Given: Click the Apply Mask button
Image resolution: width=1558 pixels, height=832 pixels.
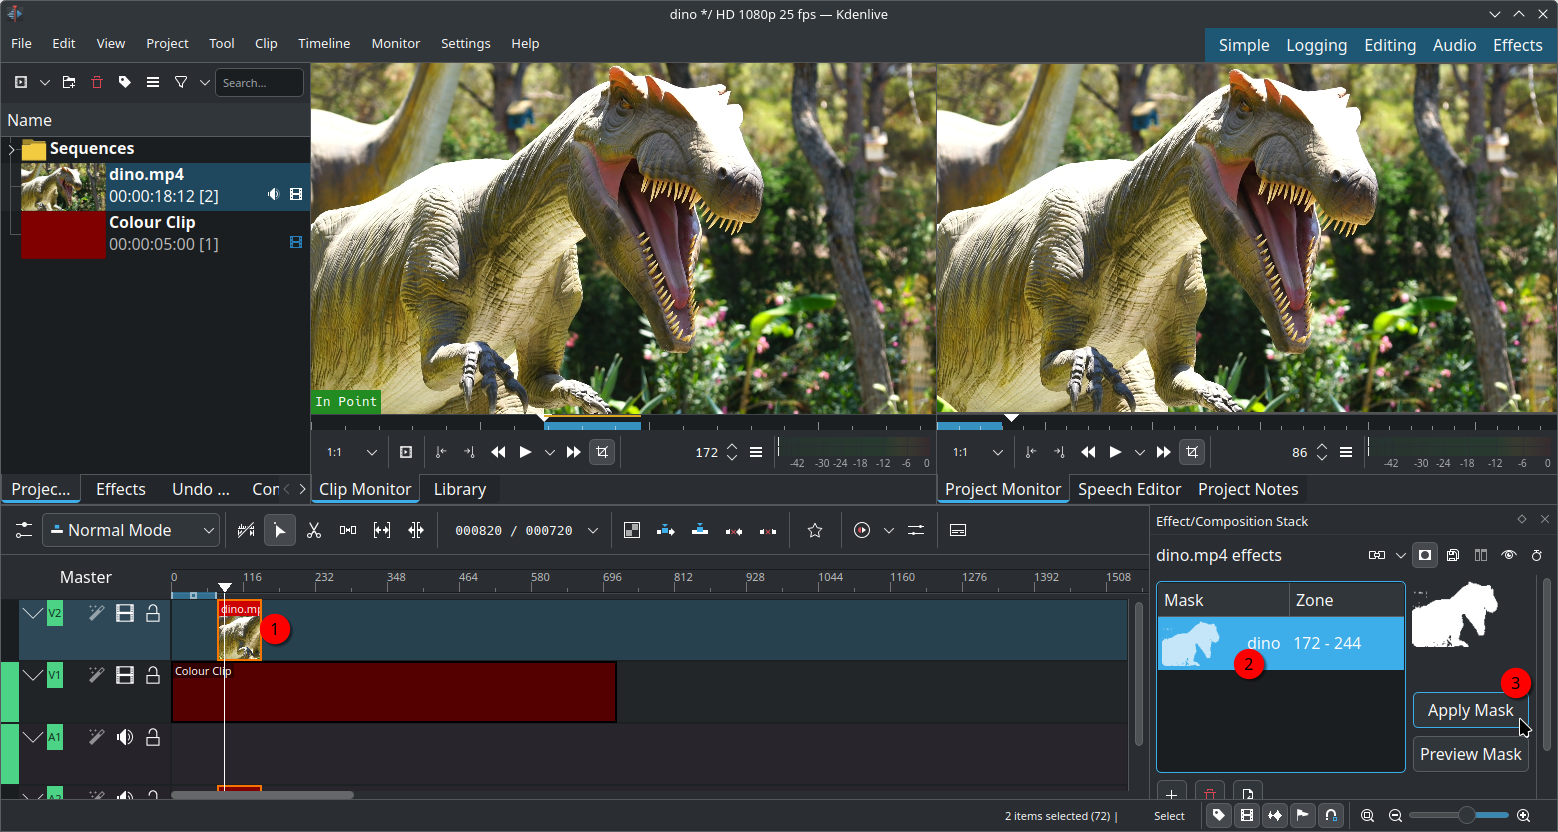Looking at the screenshot, I should point(1470,710).
